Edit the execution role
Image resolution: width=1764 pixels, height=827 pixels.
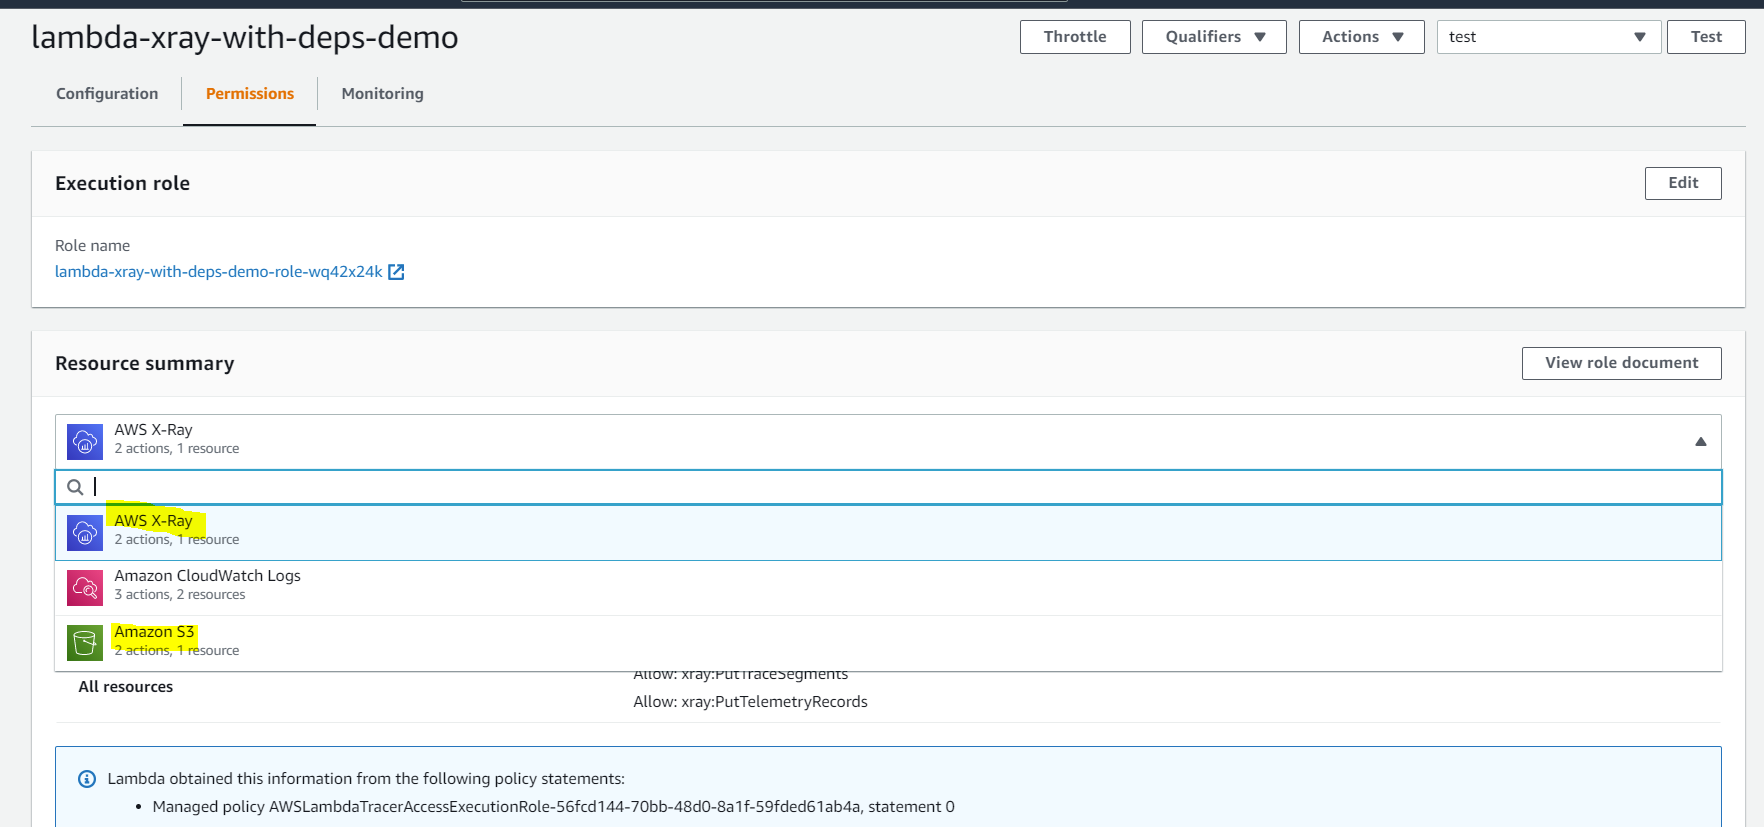click(1683, 183)
